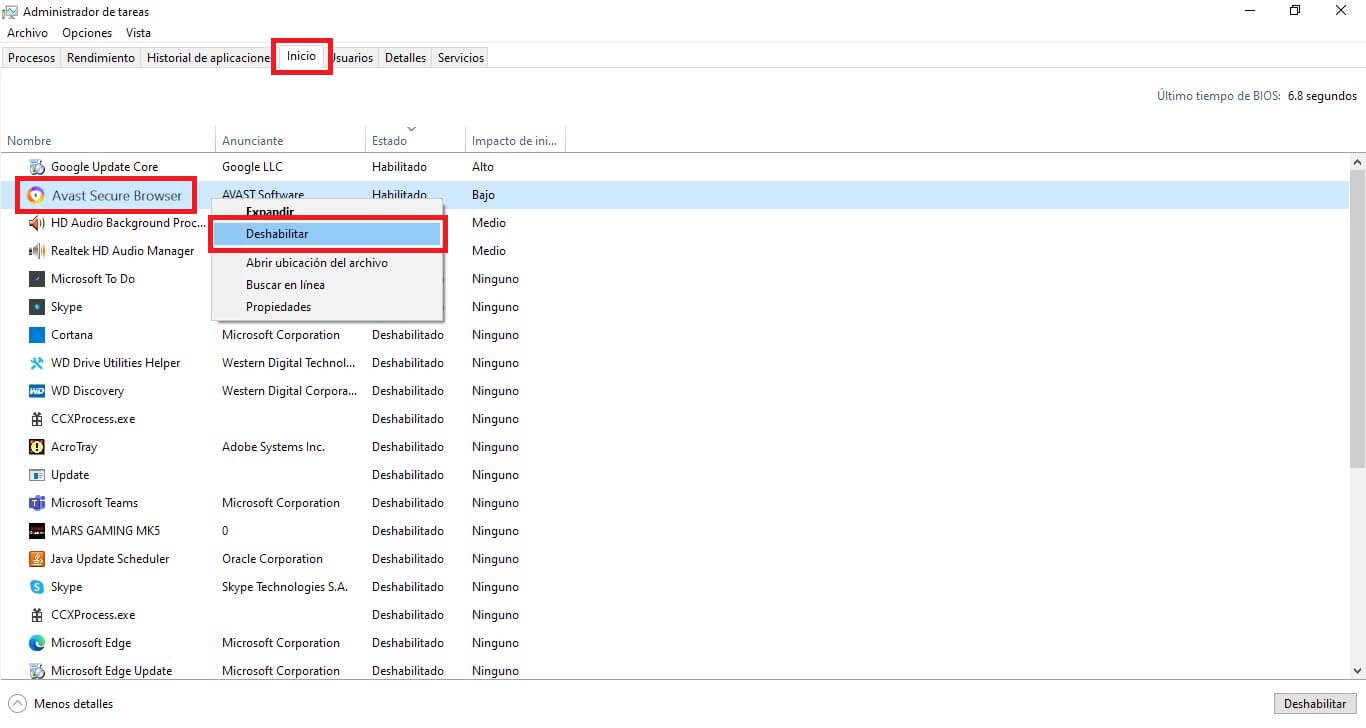The image size is (1366, 728).
Task: Click the Update entry icon
Action: pyautogui.click(x=37, y=475)
